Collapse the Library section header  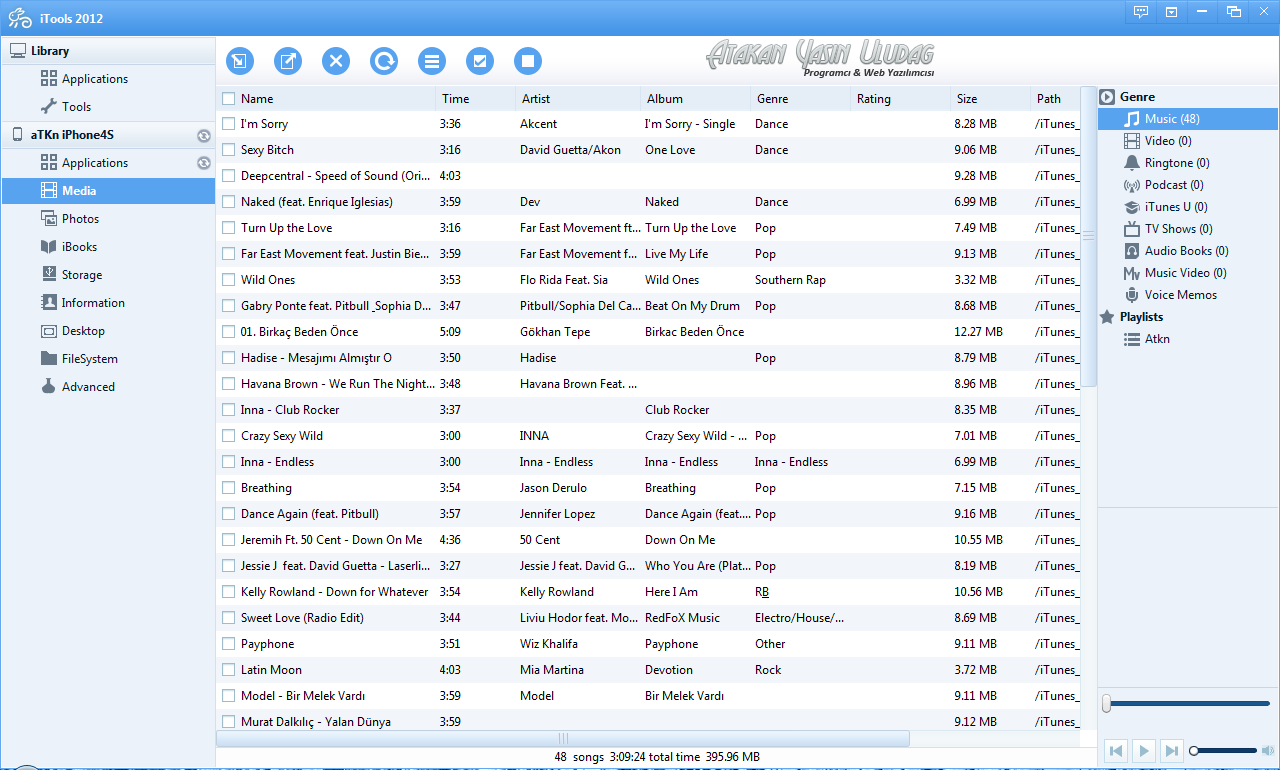click(x=108, y=51)
